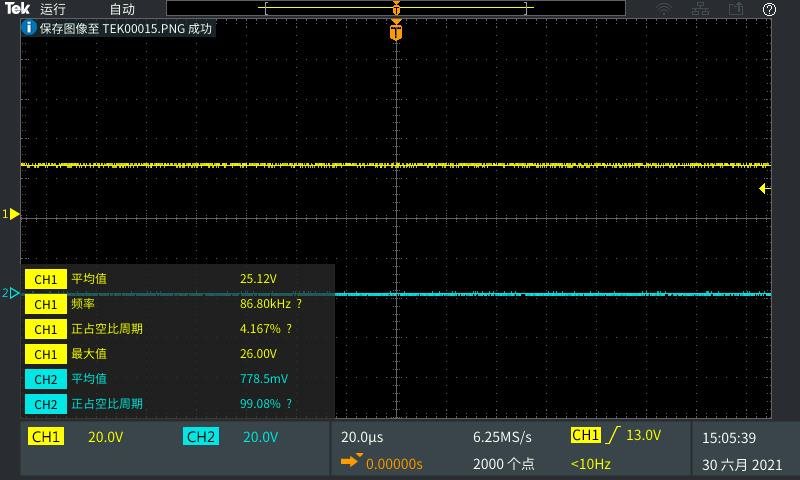The height and width of the screenshot is (480, 800).
Task: Click the help question mark icon
Action: click(x=769, y=9)
